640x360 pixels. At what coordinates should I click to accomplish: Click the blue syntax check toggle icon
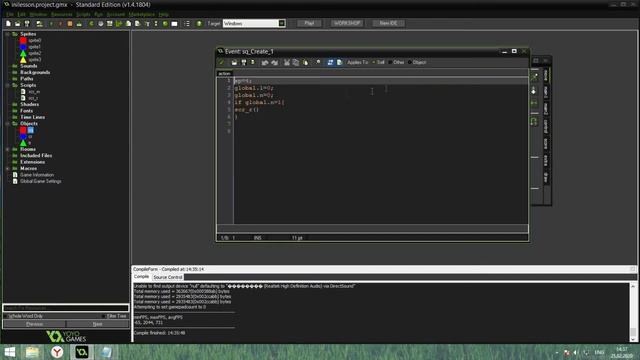[x=330, y=62]
